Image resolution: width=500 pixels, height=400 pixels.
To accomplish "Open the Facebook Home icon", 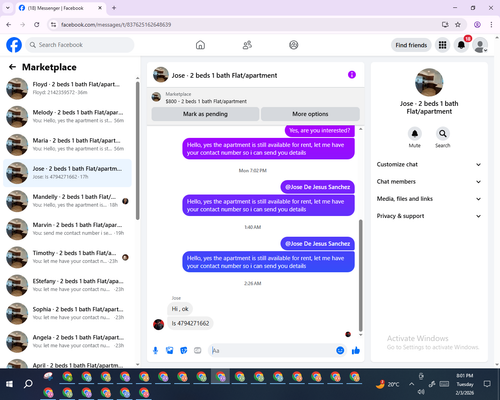I will coord(200,45).
